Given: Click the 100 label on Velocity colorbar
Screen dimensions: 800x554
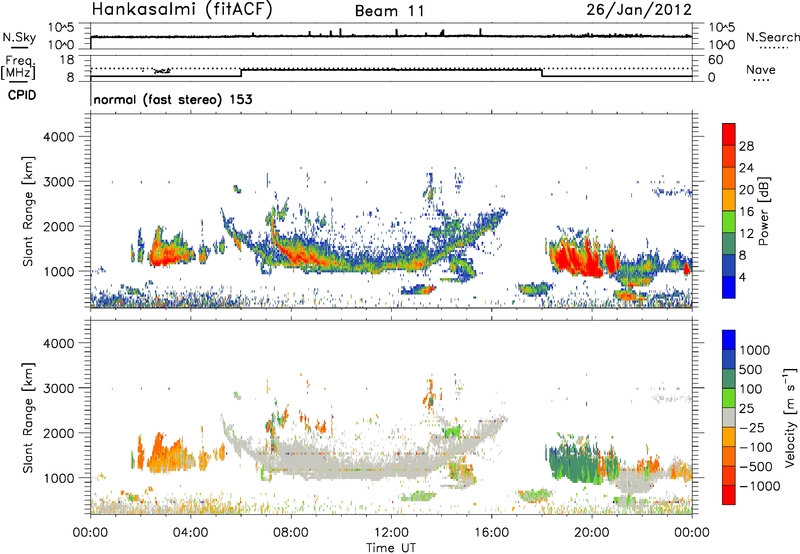Looking at the screenshot, I should (x=751, y=389).
